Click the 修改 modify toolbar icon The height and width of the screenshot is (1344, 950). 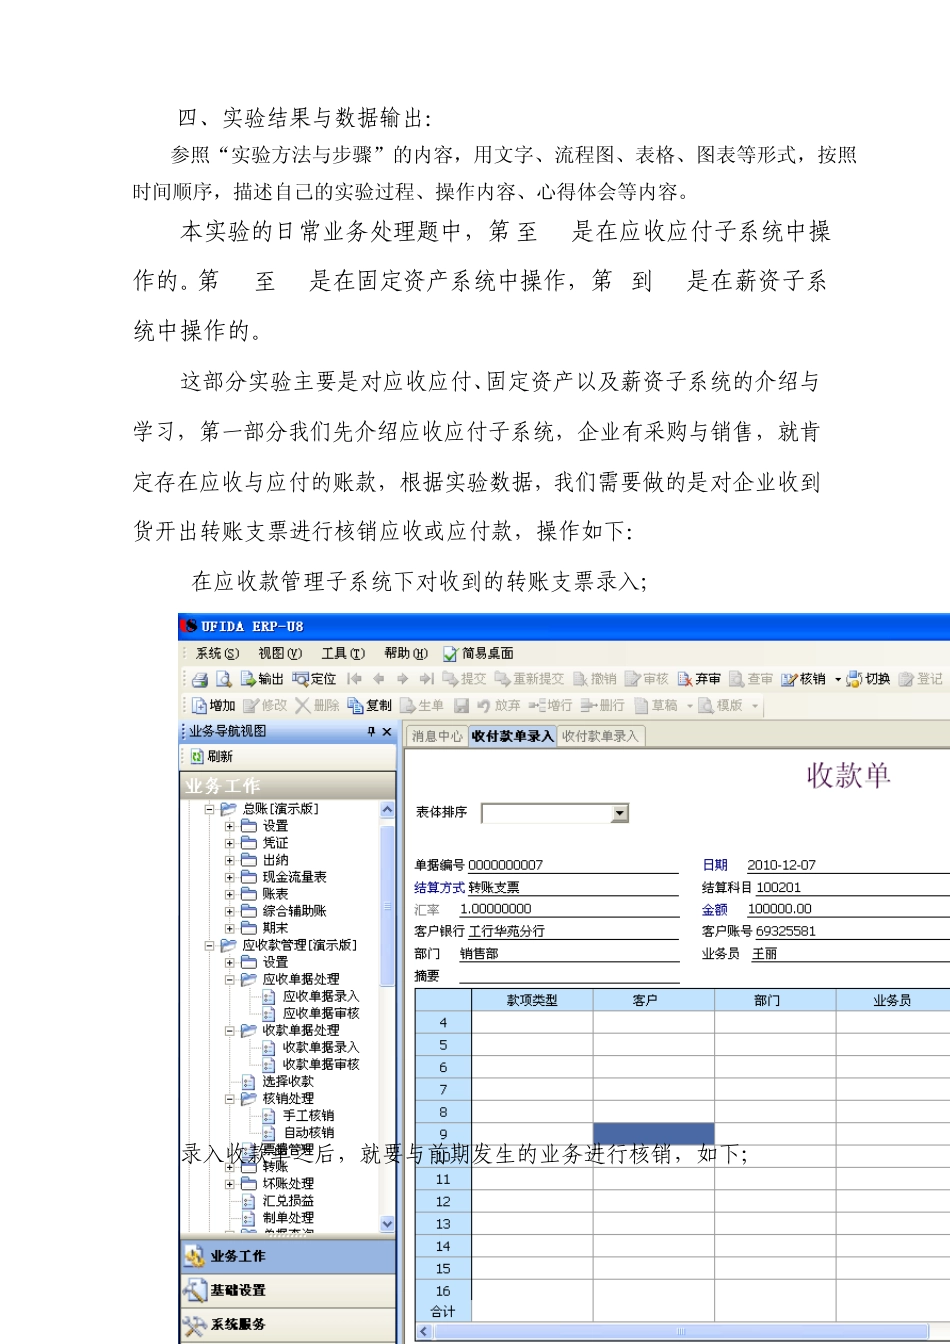click(x=265, y=705)
